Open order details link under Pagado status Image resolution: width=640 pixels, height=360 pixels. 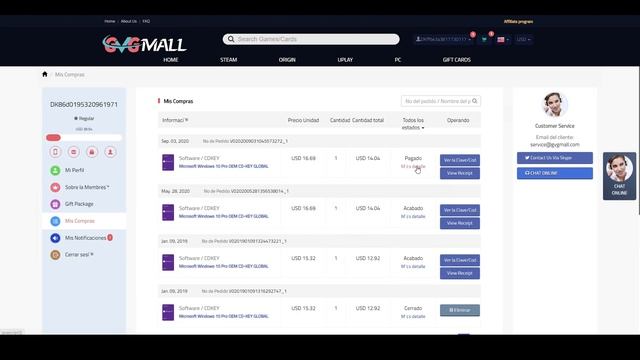(x=413, y=167)
